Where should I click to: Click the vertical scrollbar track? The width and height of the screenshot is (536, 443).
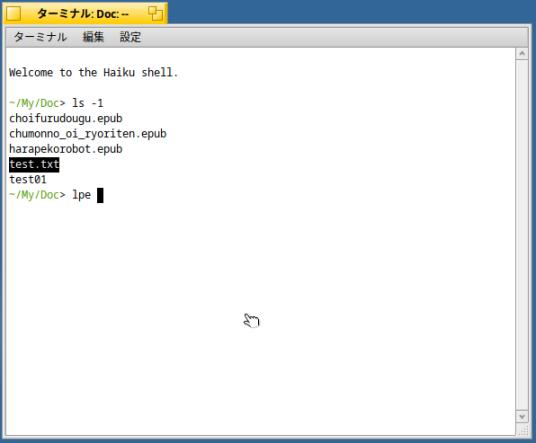(522, 235)
